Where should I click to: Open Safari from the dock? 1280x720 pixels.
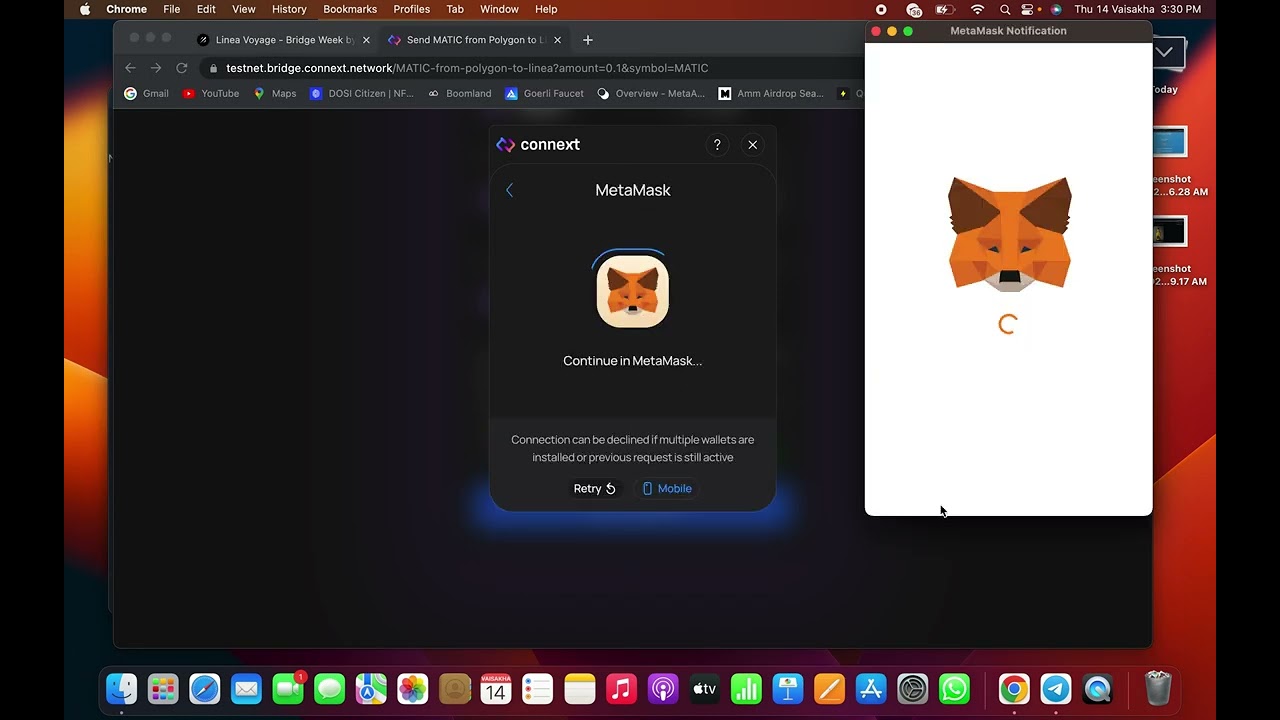click(205, 689)
